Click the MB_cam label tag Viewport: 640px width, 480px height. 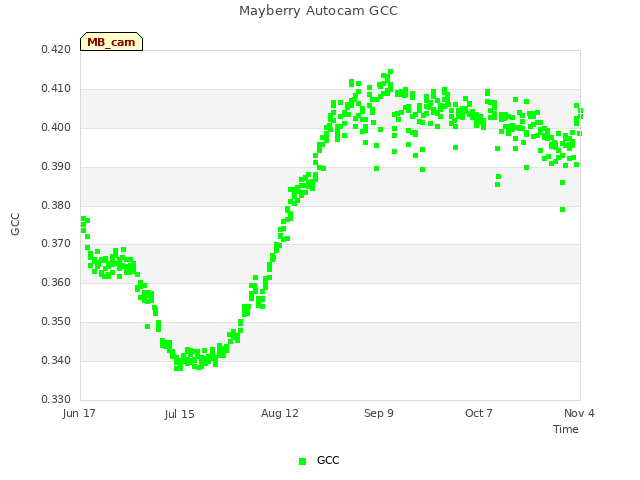coord(111,42)
